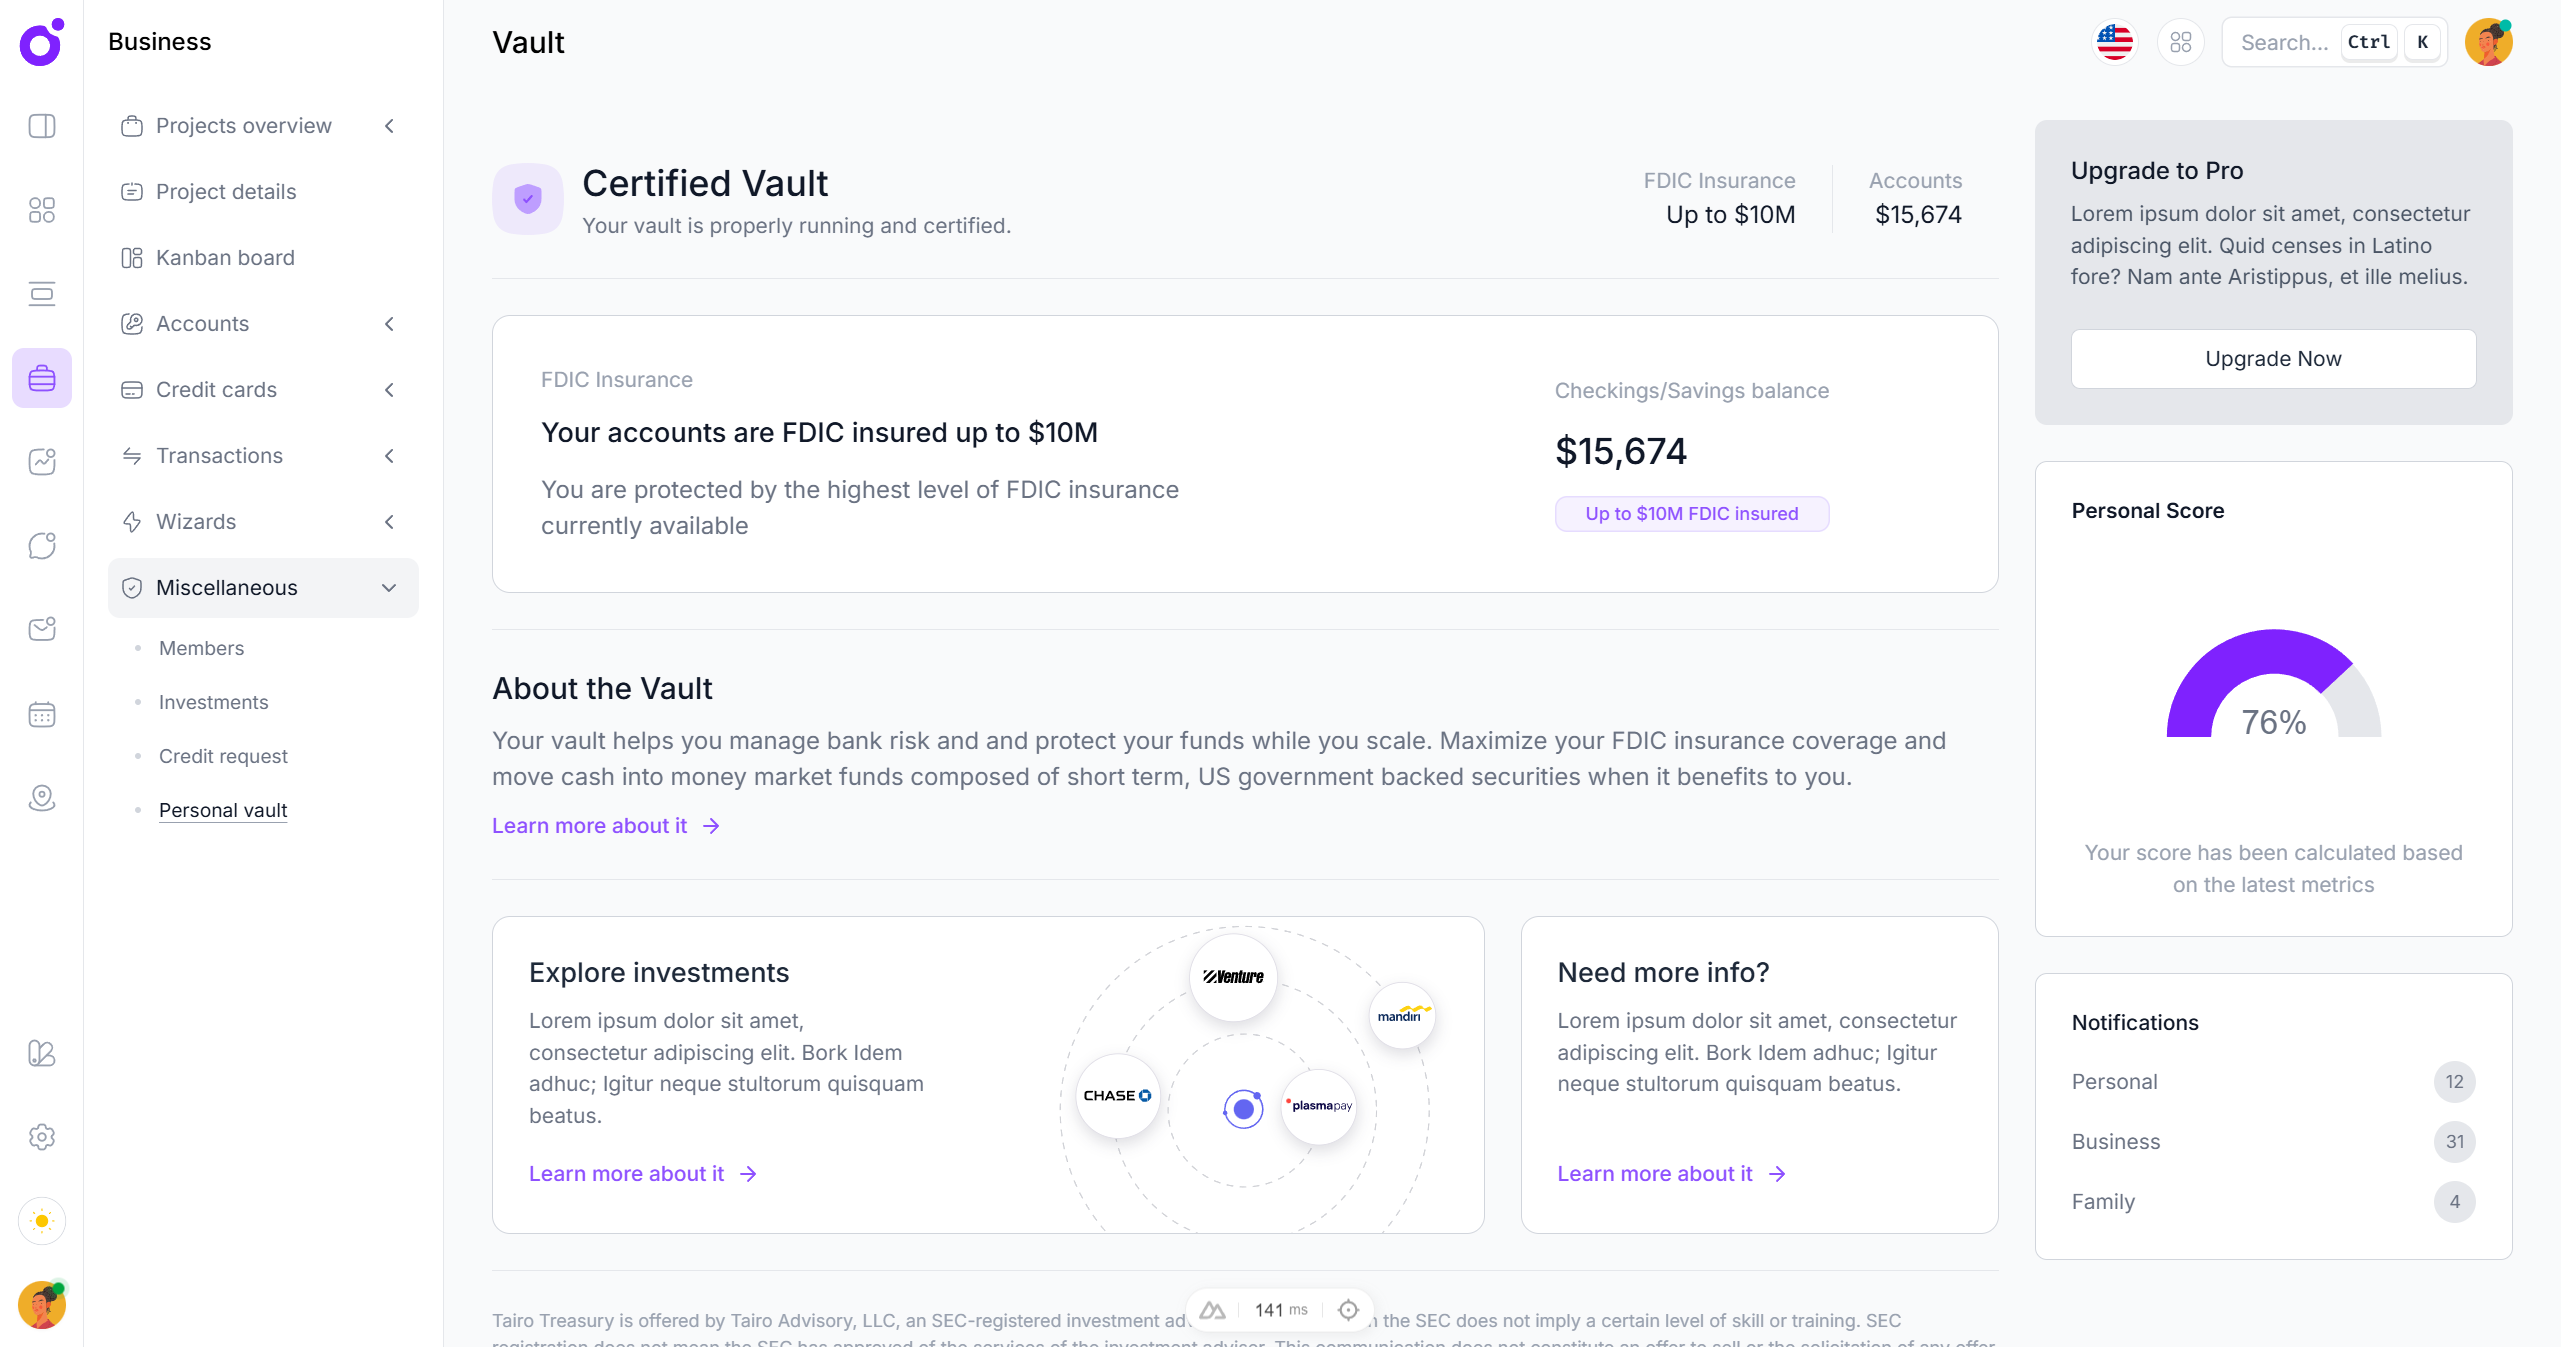2561x1347 pixels.
Task: Click the Personal Score 76% gauge
Action: click(x=2273, y=690)
